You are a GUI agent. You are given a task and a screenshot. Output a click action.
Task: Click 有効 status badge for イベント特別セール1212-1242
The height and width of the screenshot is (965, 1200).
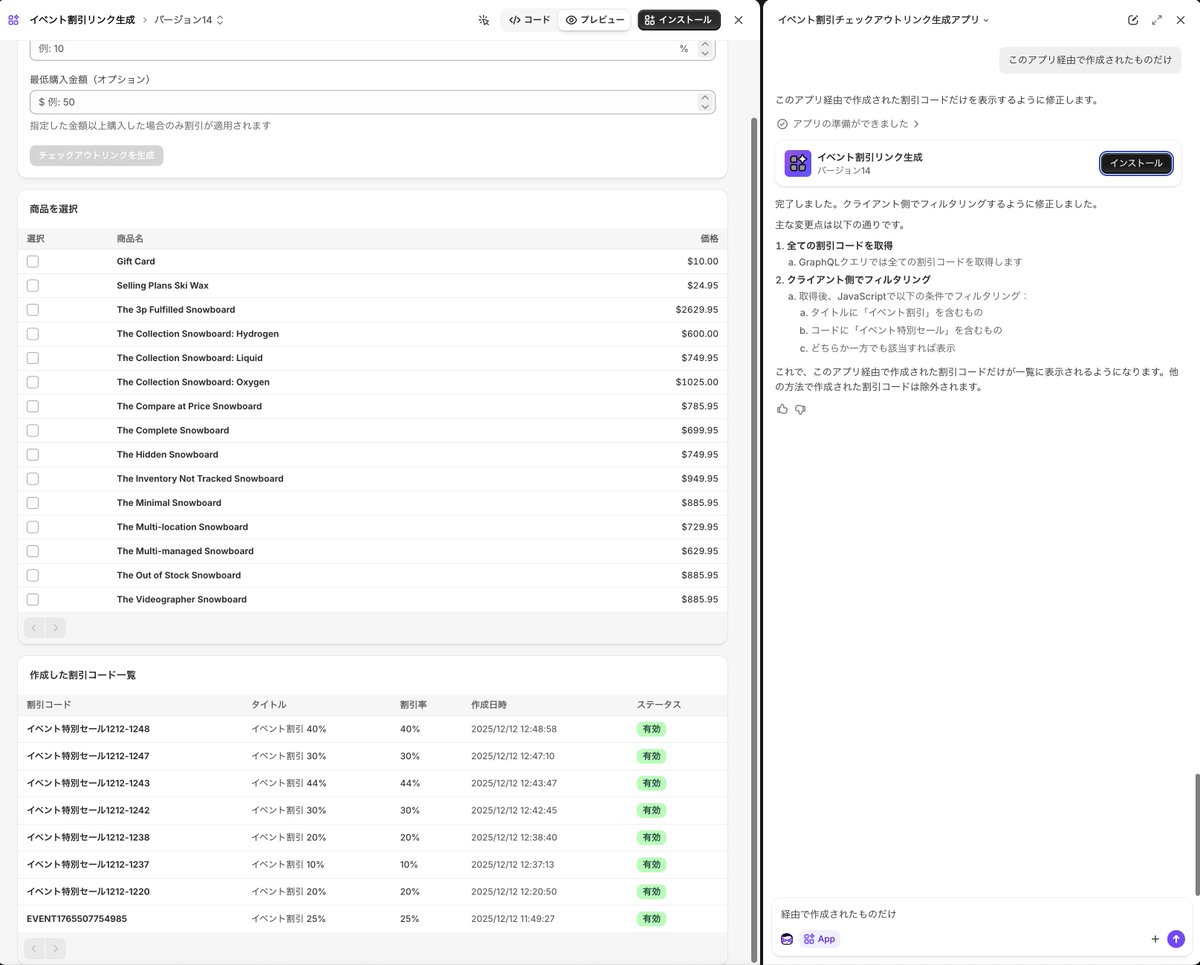651,810
